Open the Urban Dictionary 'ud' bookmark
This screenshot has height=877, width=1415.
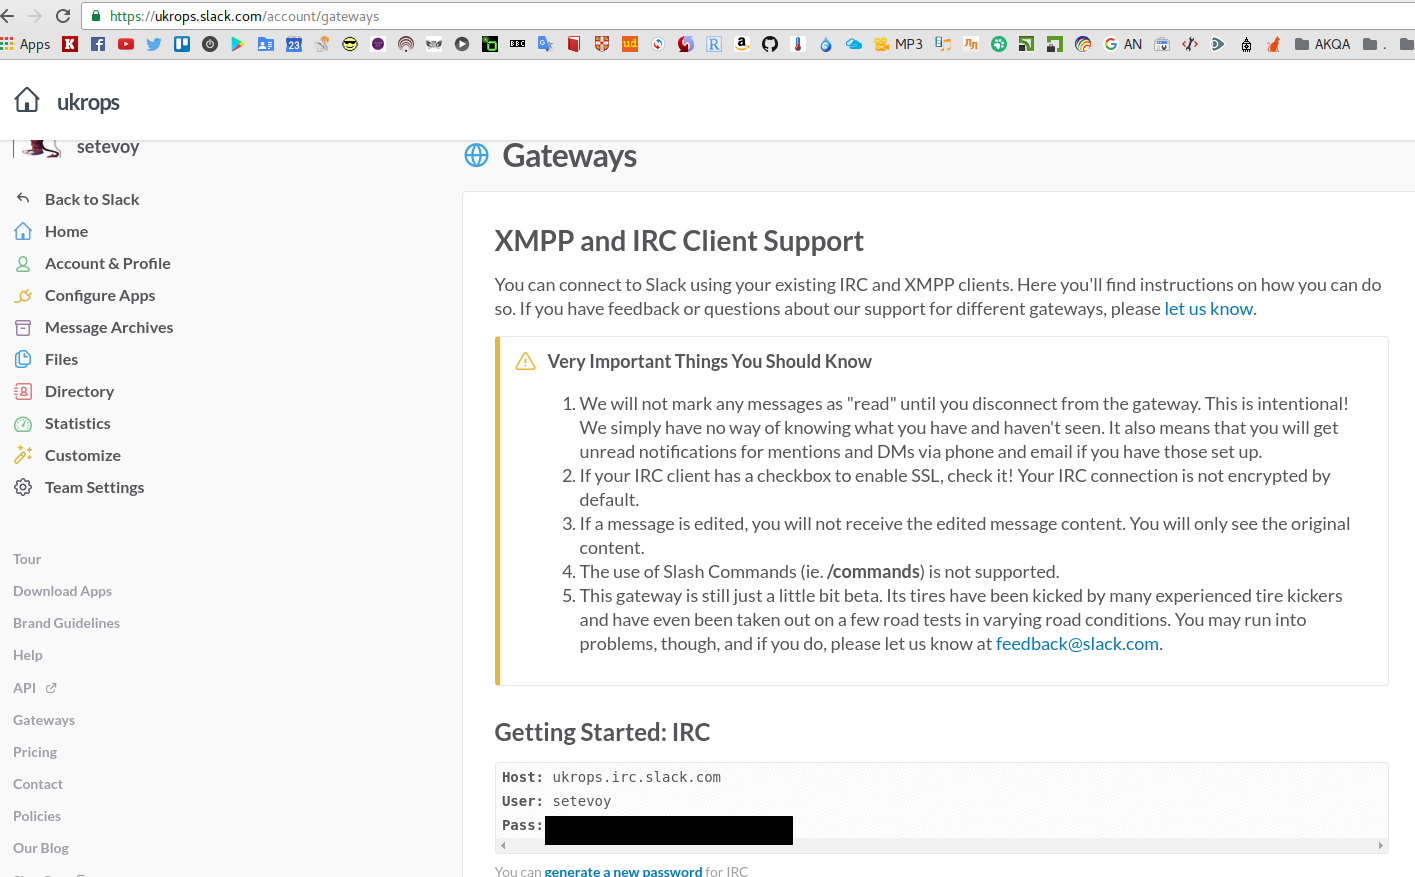click(630, 44)
